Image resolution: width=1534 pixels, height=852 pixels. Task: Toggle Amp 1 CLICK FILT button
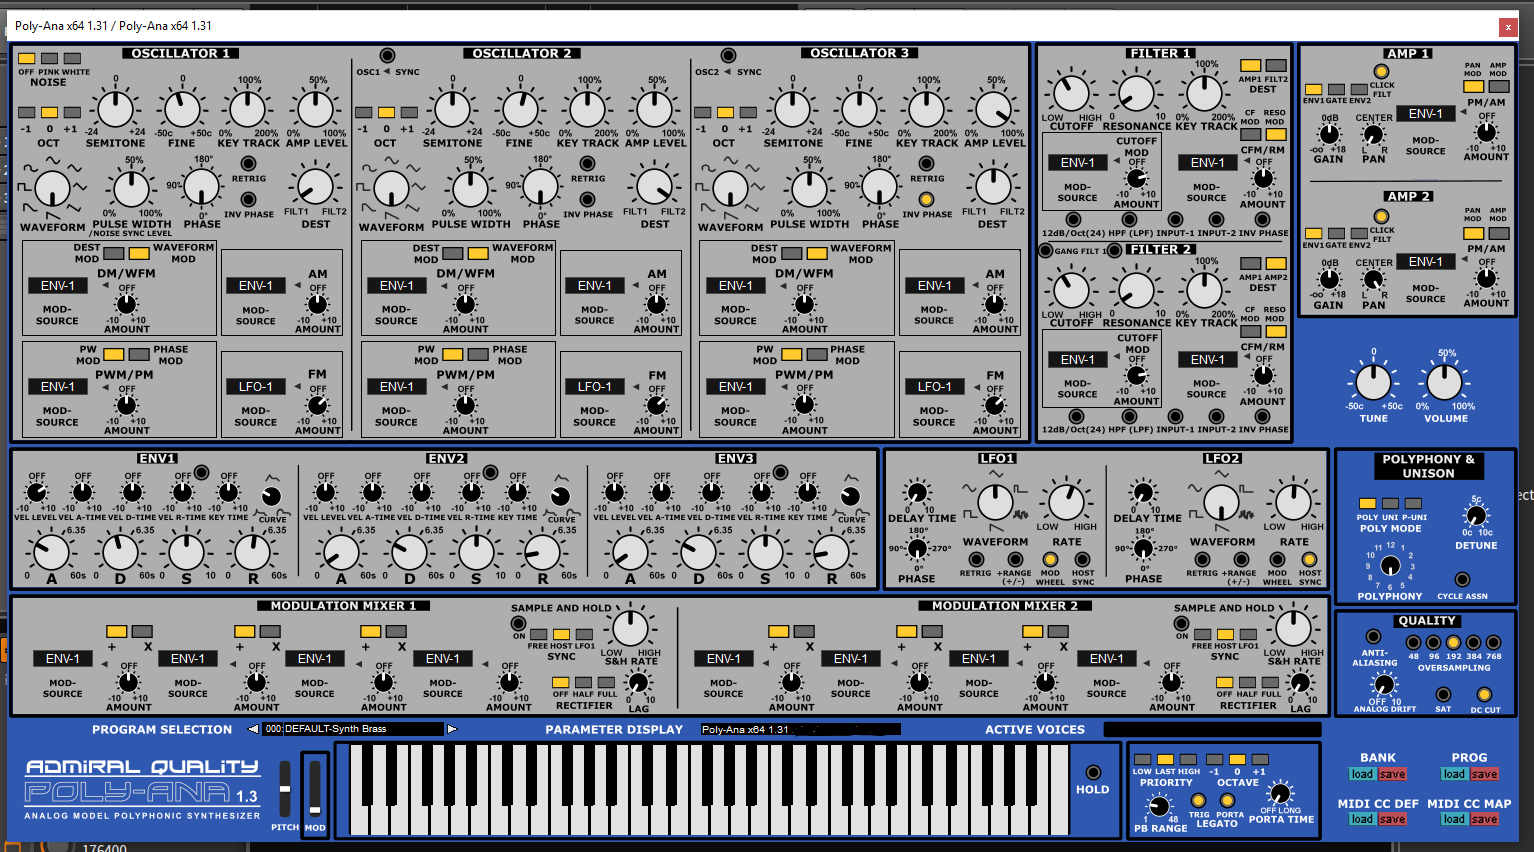(1381, 72)
